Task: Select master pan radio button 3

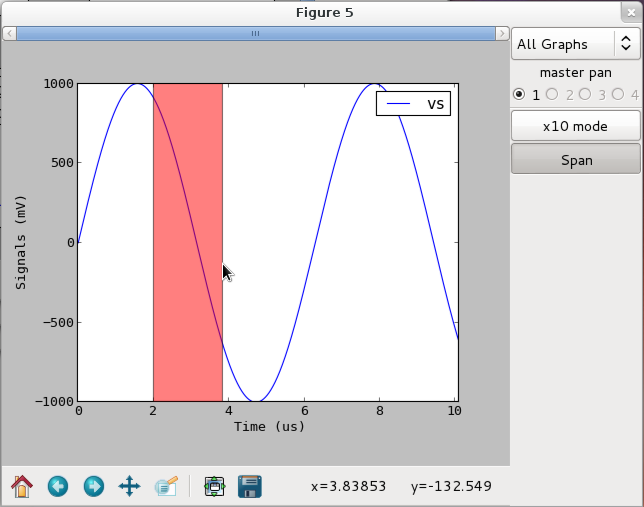Action: click(585, 94)
